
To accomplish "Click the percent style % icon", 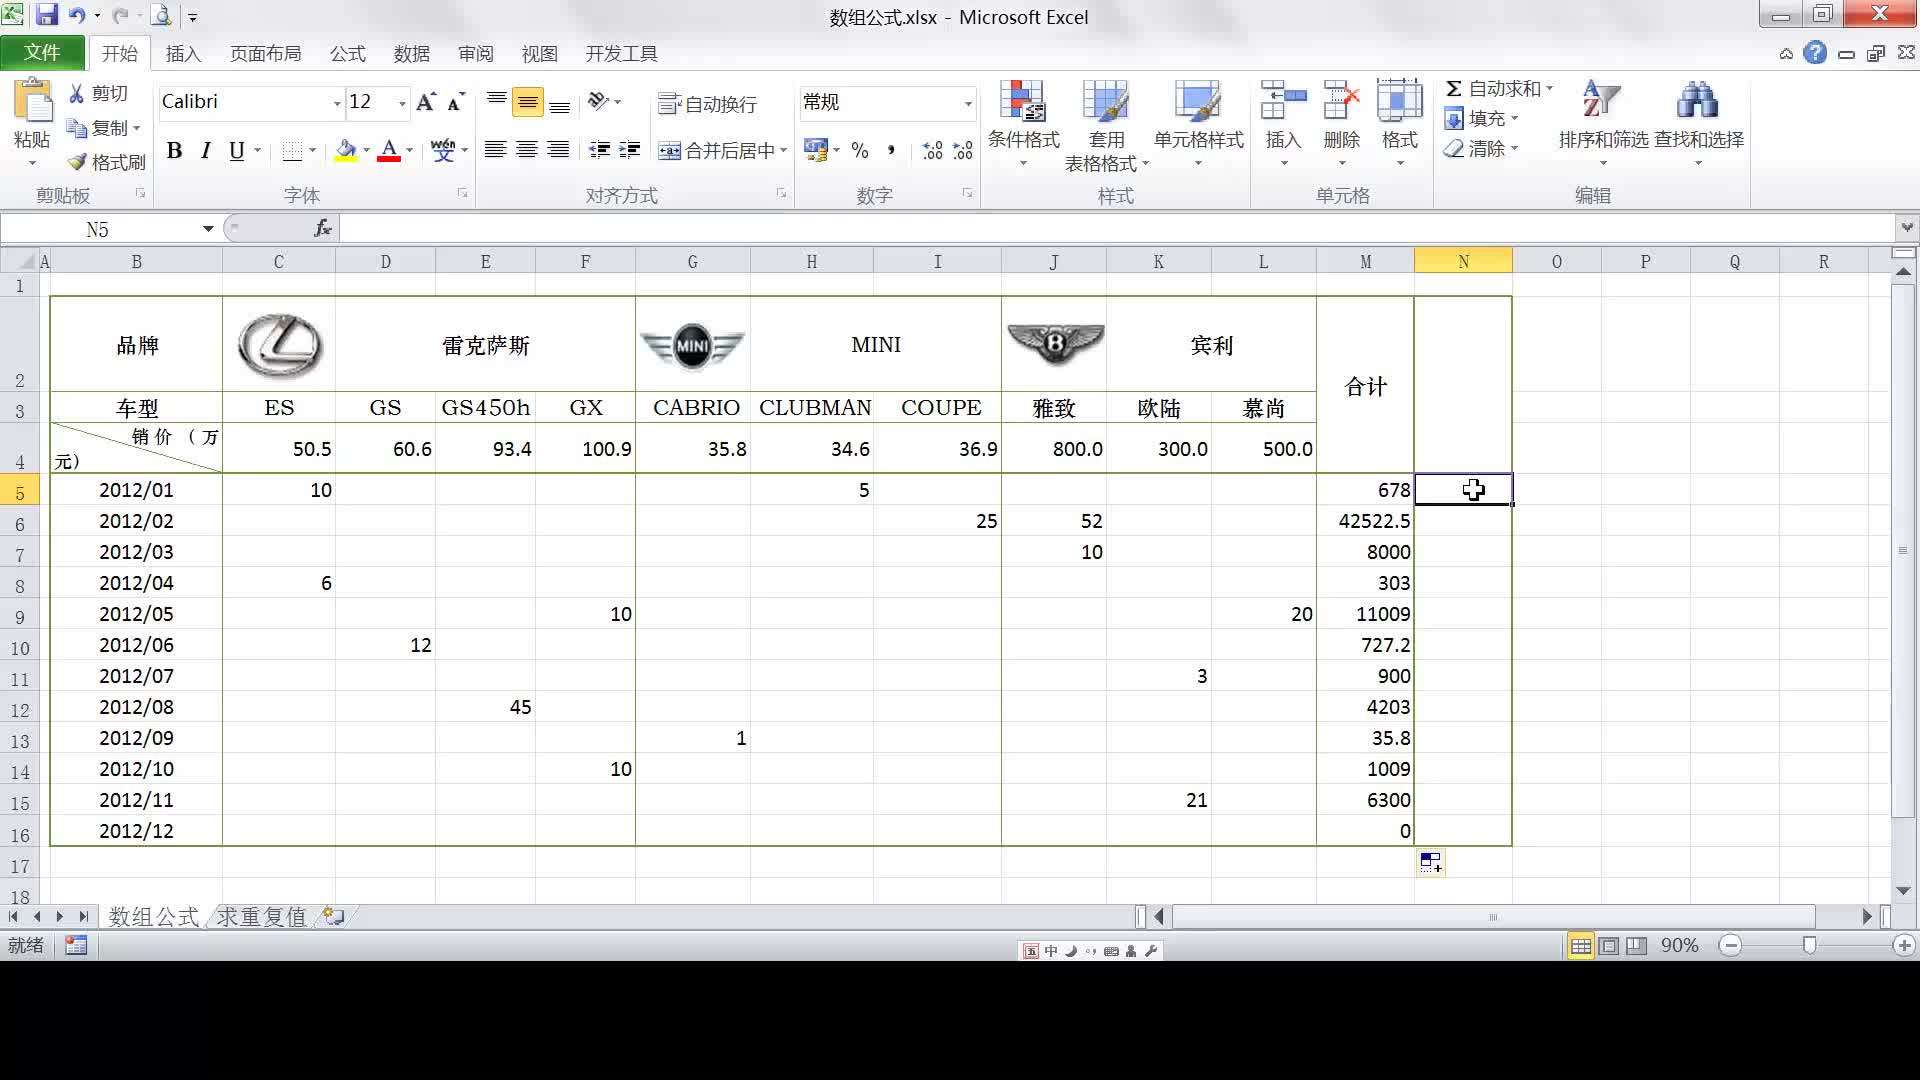I will [858, 151].
